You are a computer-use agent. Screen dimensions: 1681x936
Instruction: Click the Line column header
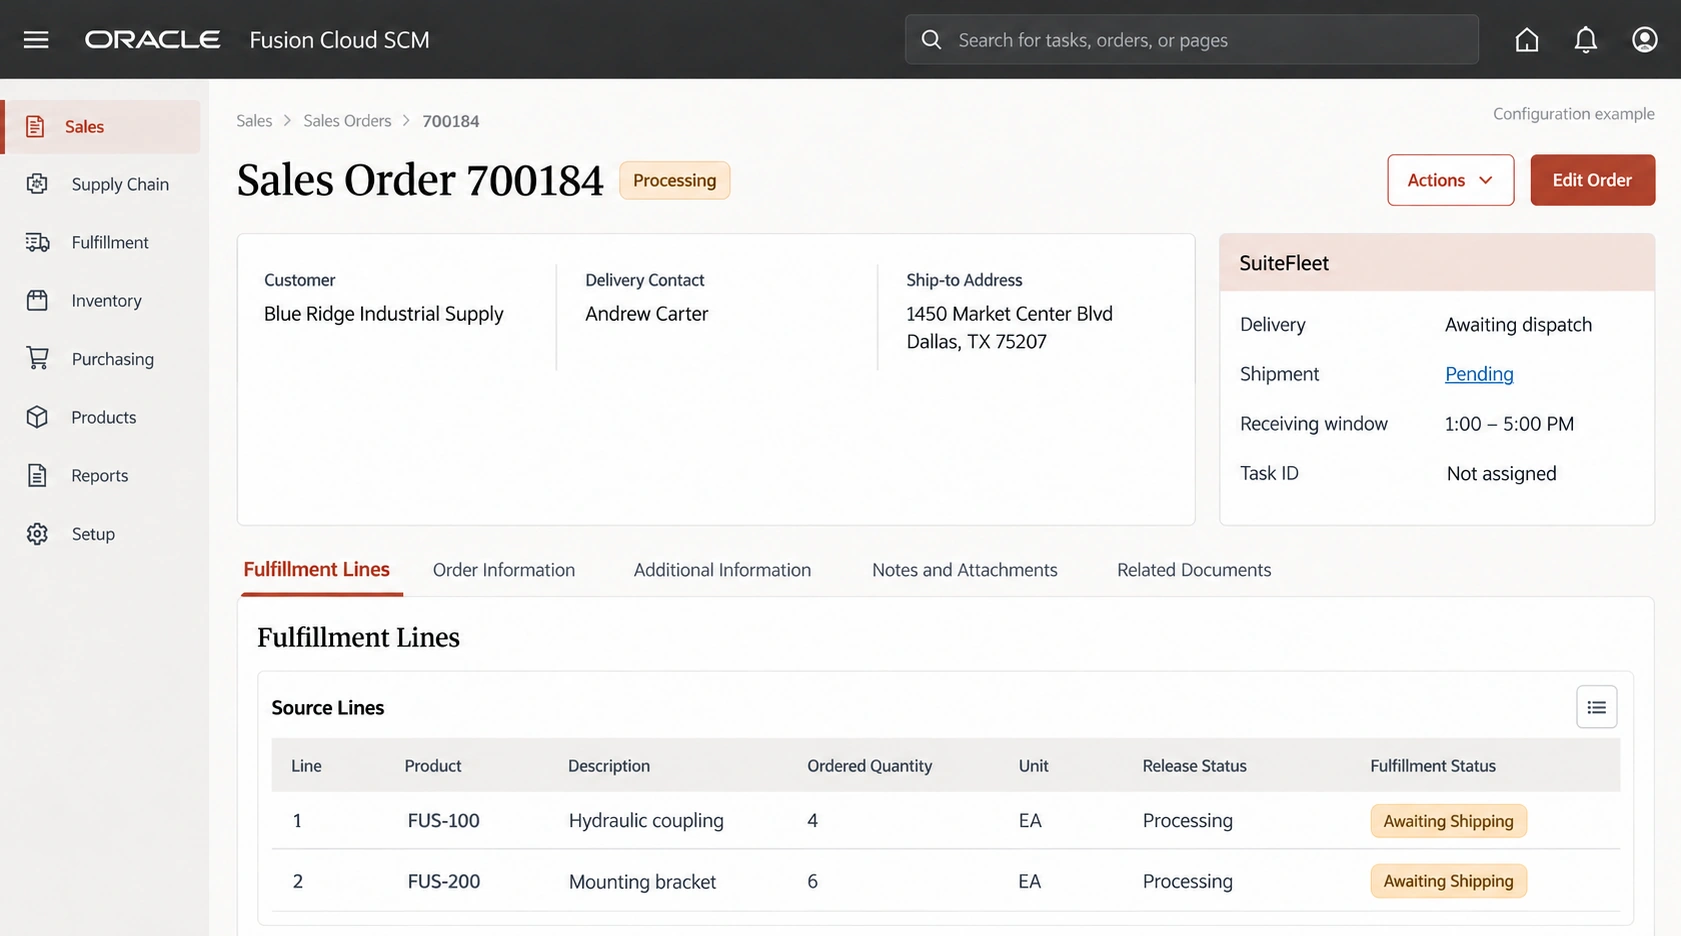point(306,766)
